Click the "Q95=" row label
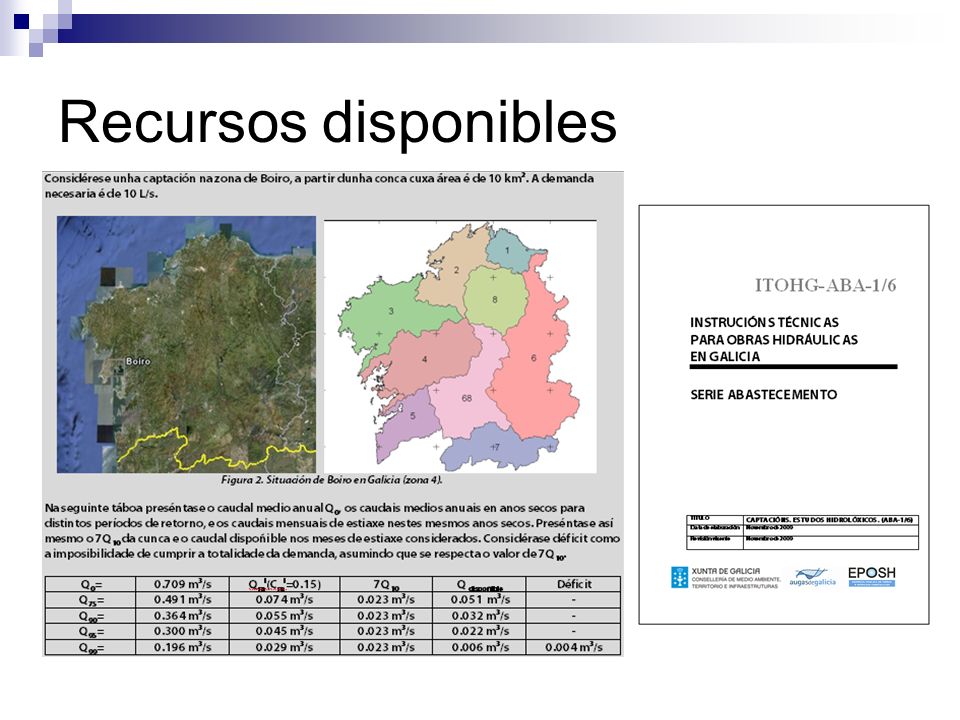Image resolution: width=960 pixels, height=720 pixels. coord(90,631)
